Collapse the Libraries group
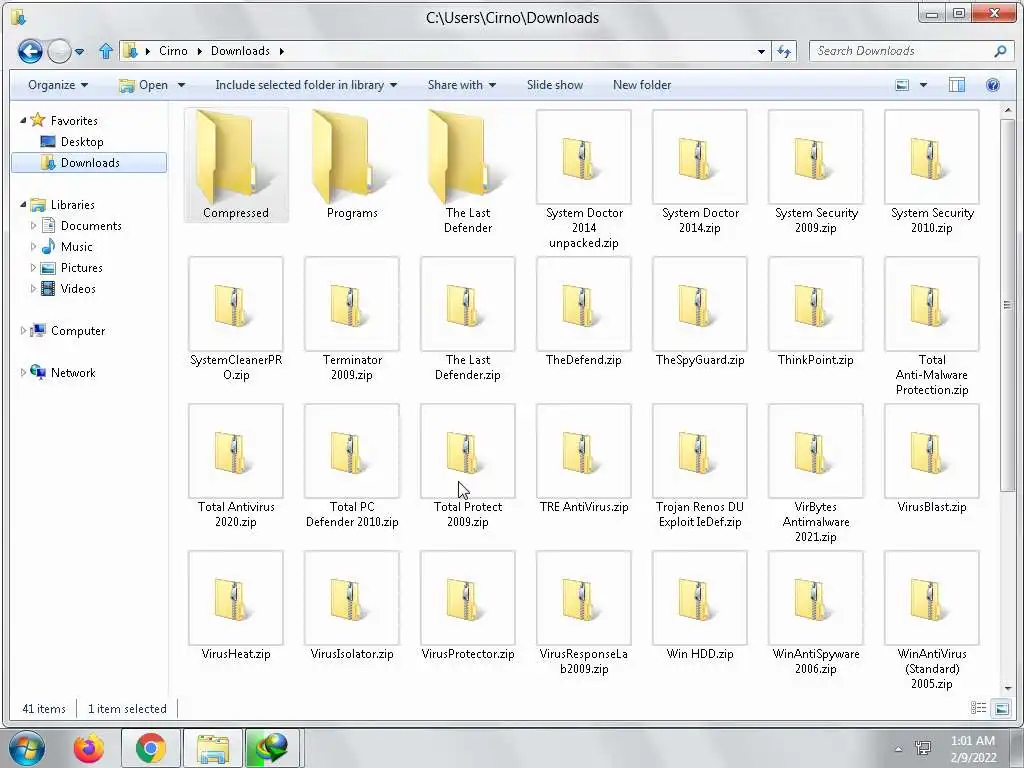Image resolution: width=1024 pixels, height=768 pixels. (24, 204)
